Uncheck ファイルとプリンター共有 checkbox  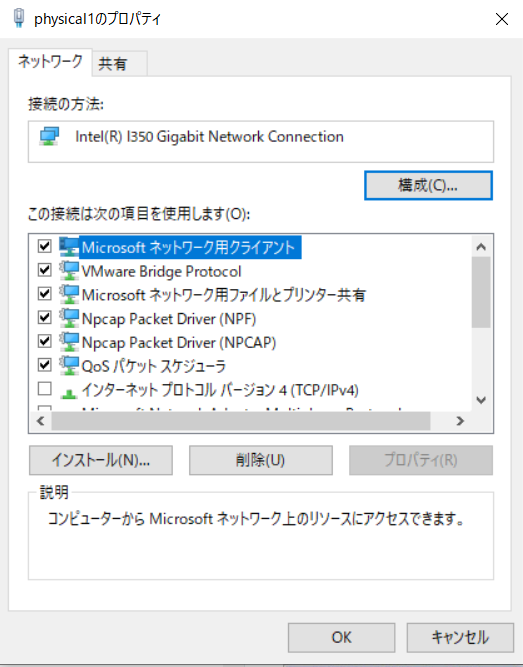pyautogui.click(x=45, y=294)
